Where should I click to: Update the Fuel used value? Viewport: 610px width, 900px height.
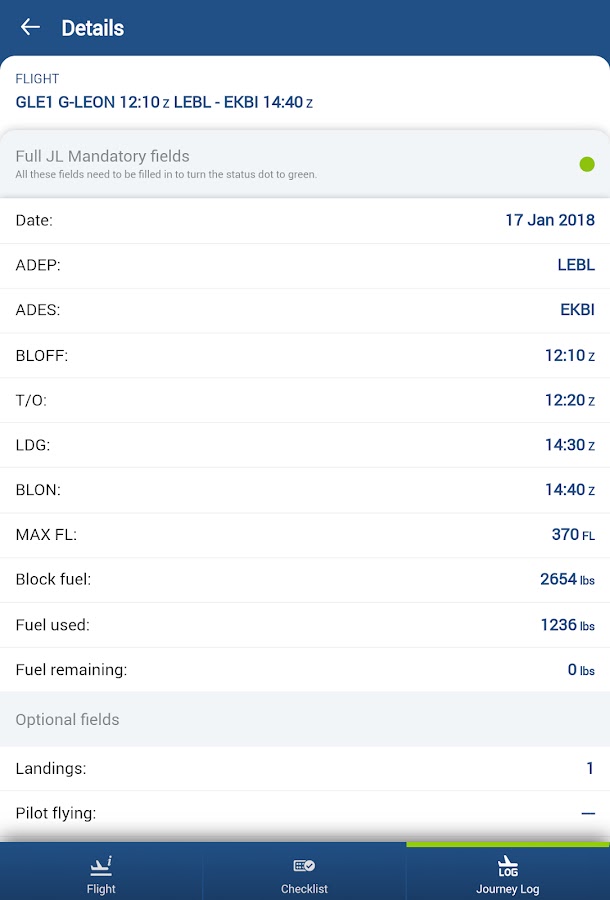(x=566, y=625)
